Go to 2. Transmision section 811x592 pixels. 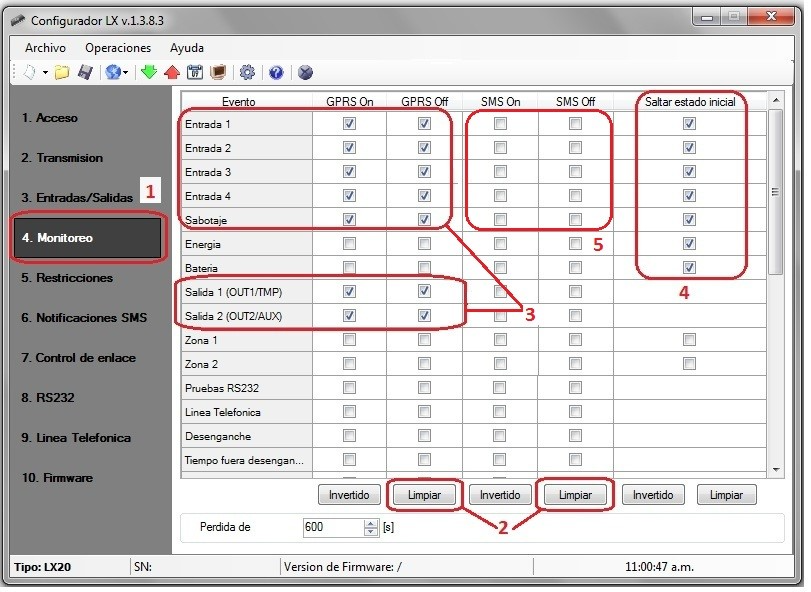point(63,159)
